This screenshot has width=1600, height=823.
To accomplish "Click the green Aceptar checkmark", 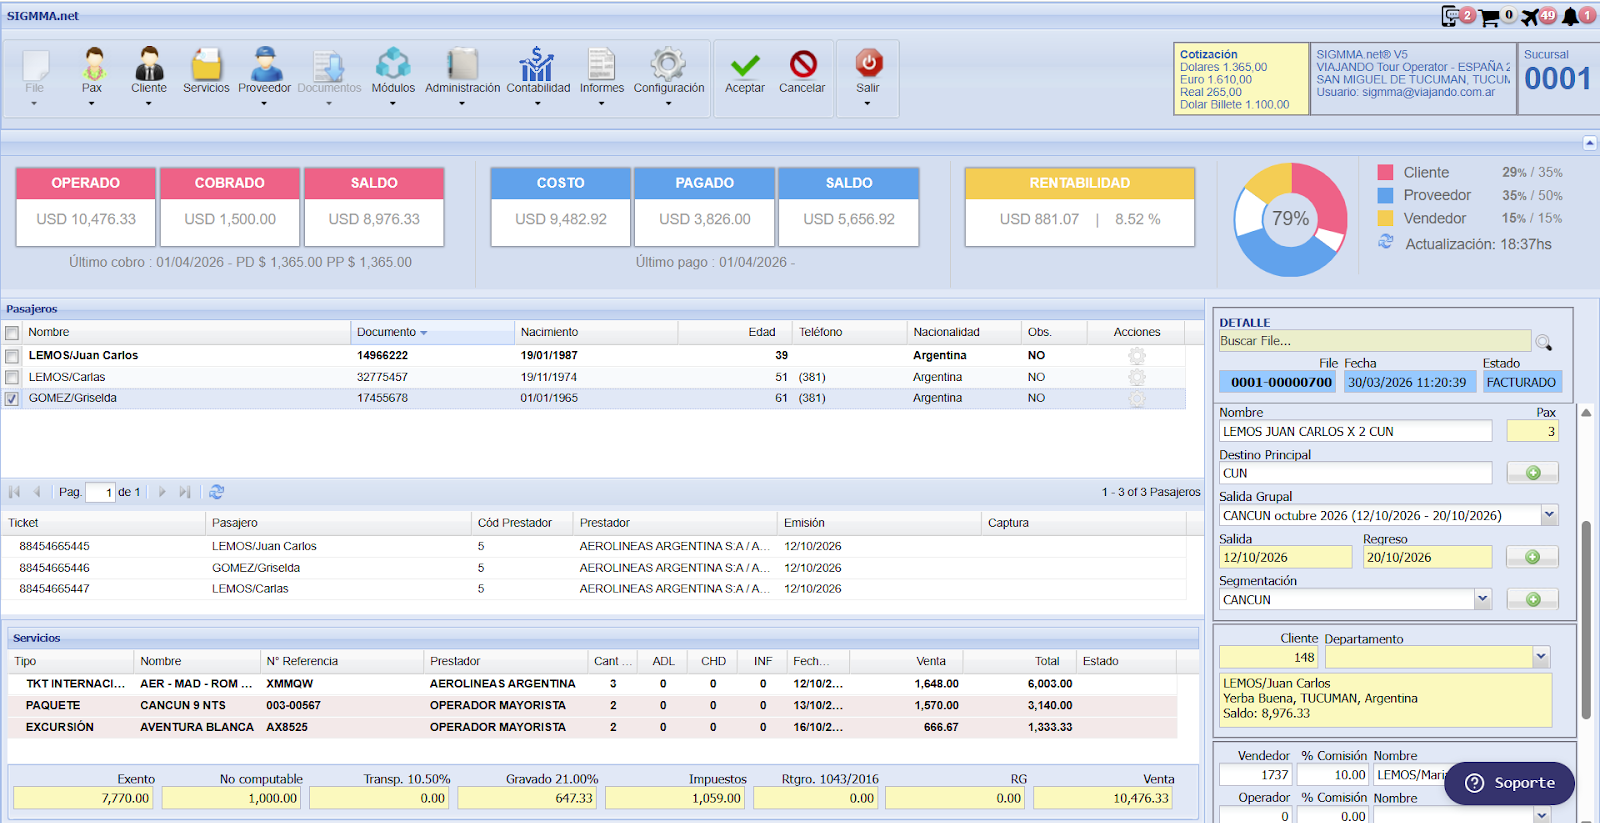I will 744,66.
